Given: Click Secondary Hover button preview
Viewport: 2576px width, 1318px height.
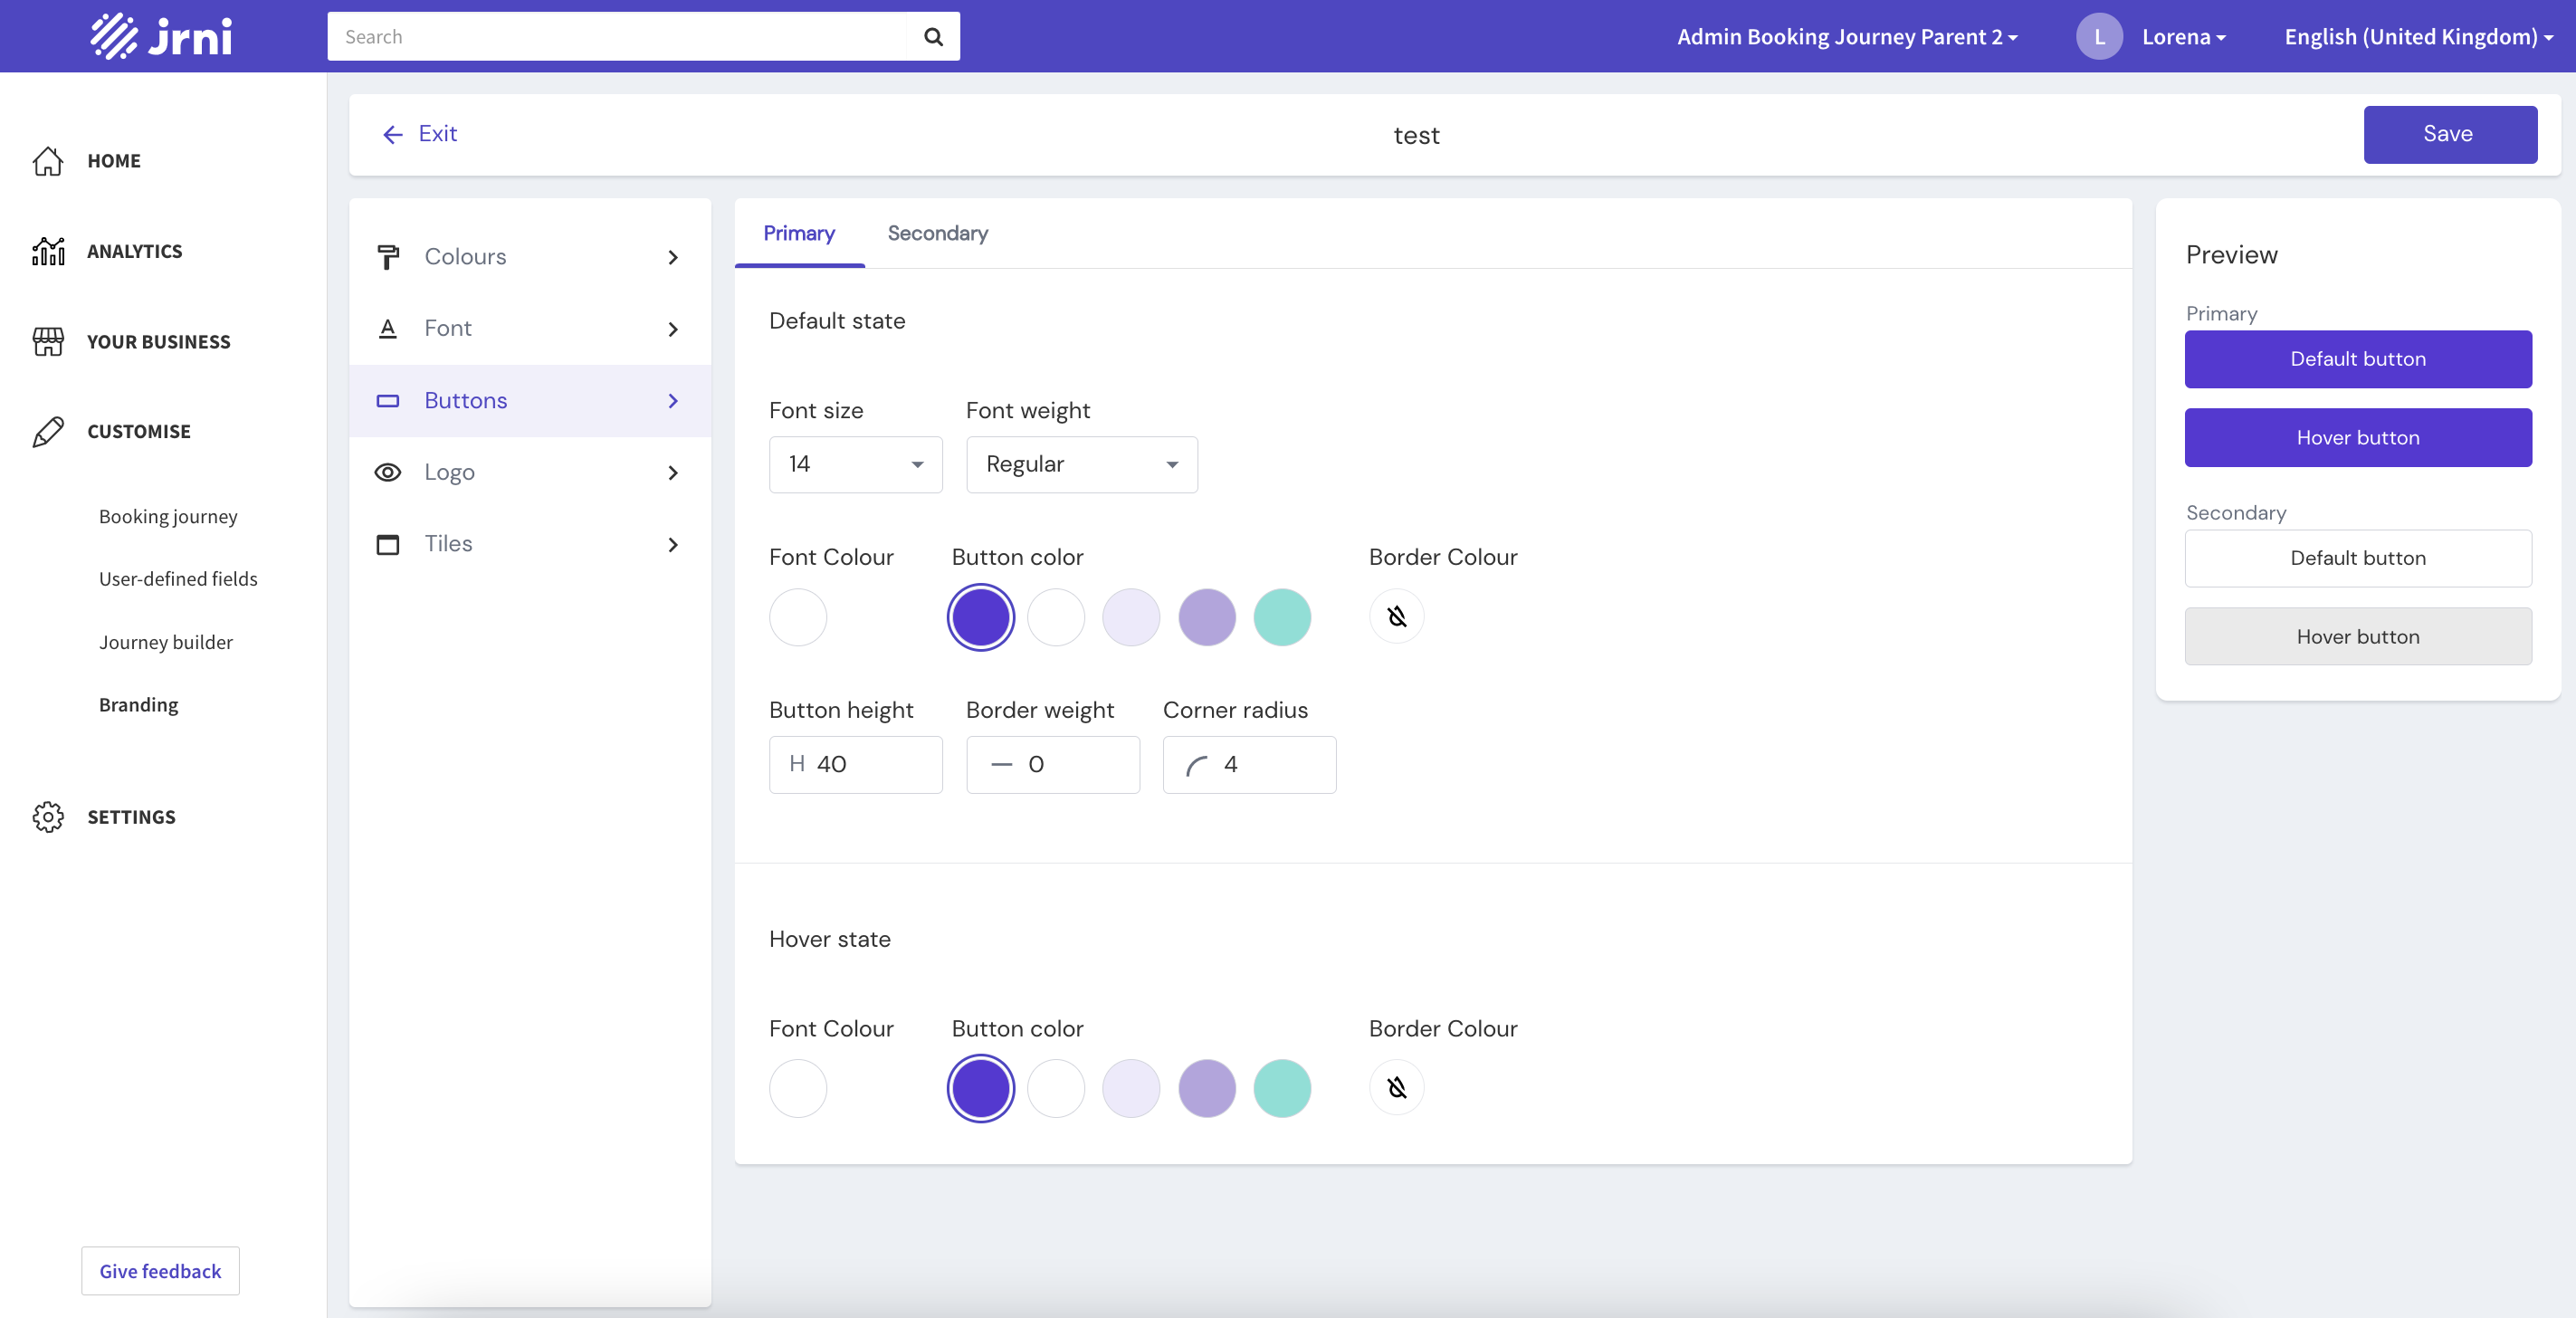Looking at the screenshot, I should (x=2358, y=637).
